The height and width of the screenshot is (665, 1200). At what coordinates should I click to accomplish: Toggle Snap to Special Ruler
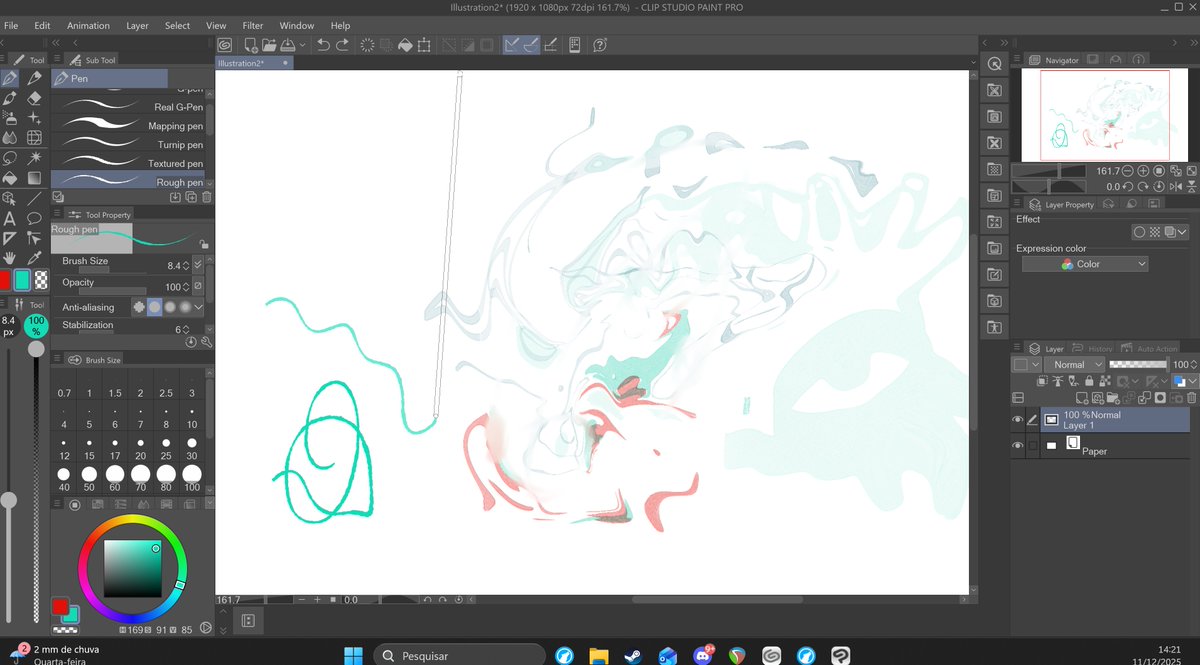coord(531,45)
